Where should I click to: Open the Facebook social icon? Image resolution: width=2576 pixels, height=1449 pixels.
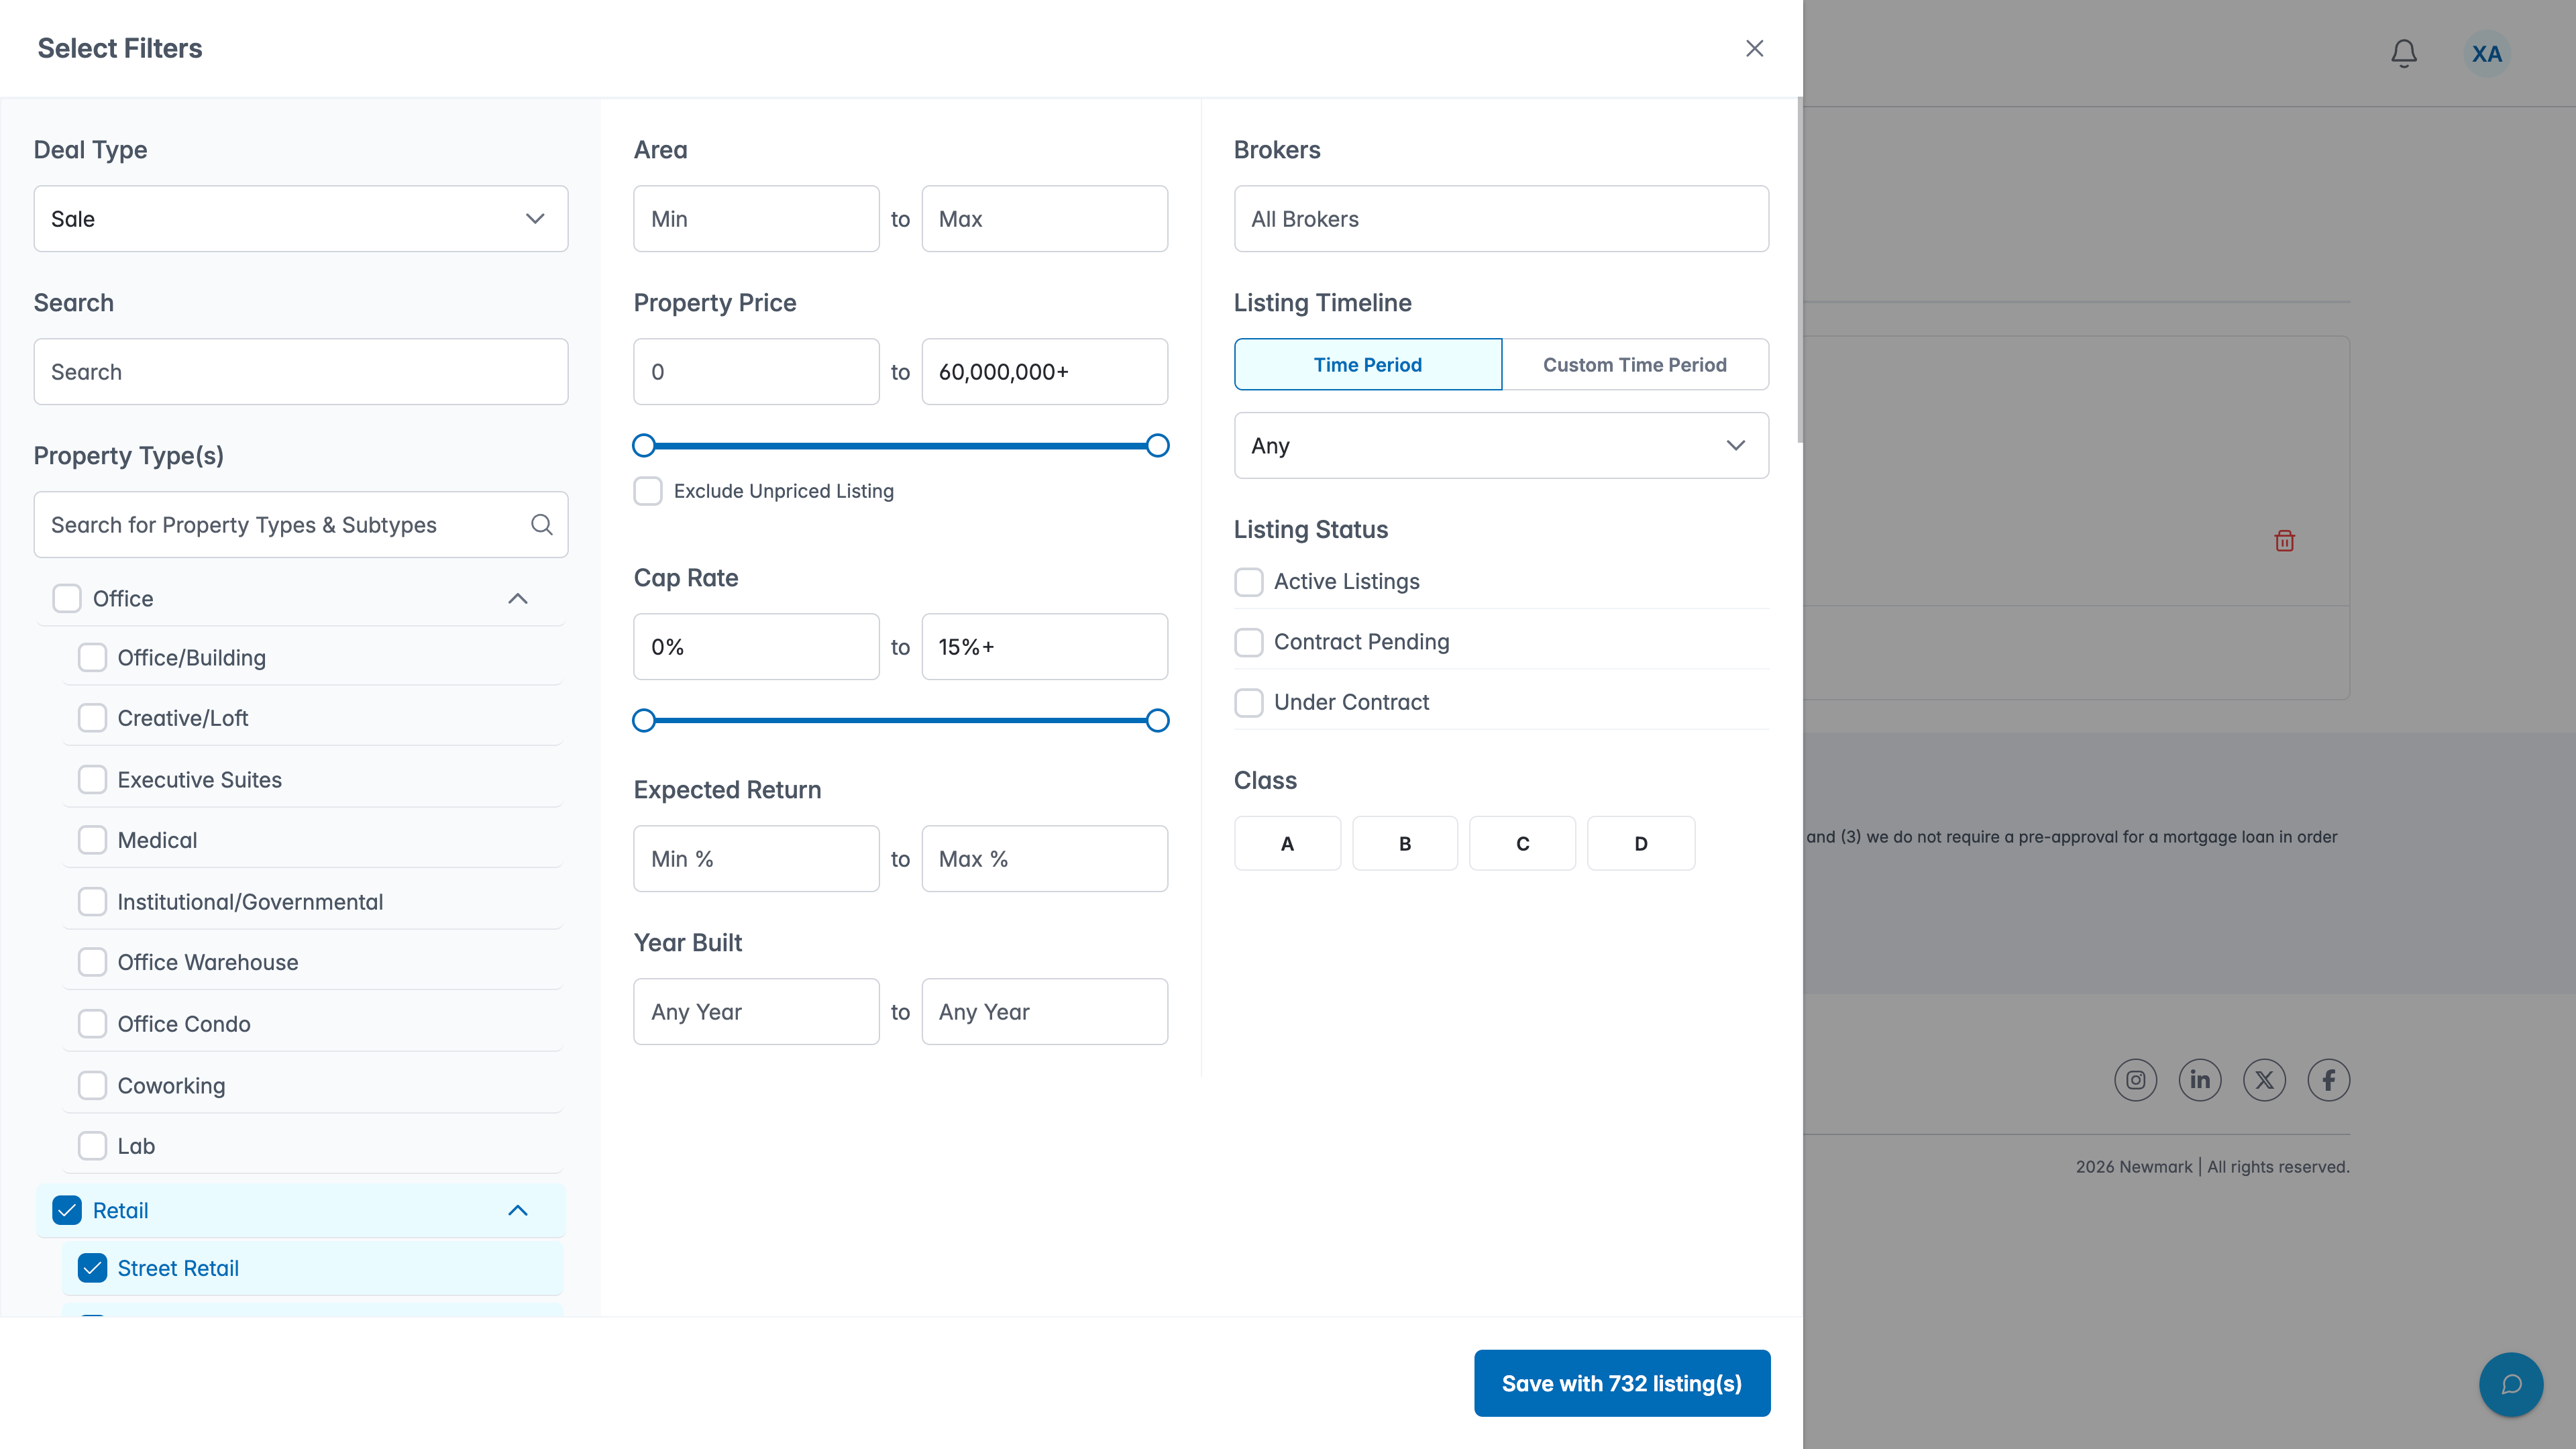coord(2329,1080)
